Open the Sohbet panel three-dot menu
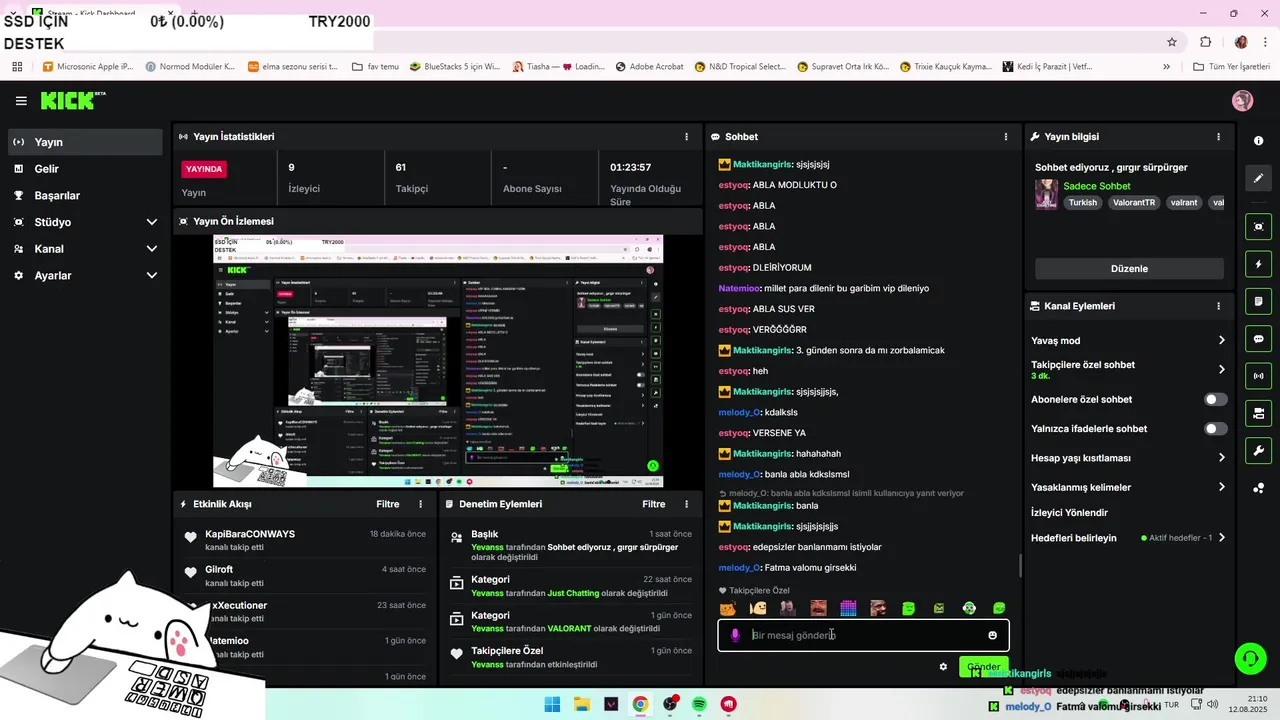 click(x=1006, y=137)
